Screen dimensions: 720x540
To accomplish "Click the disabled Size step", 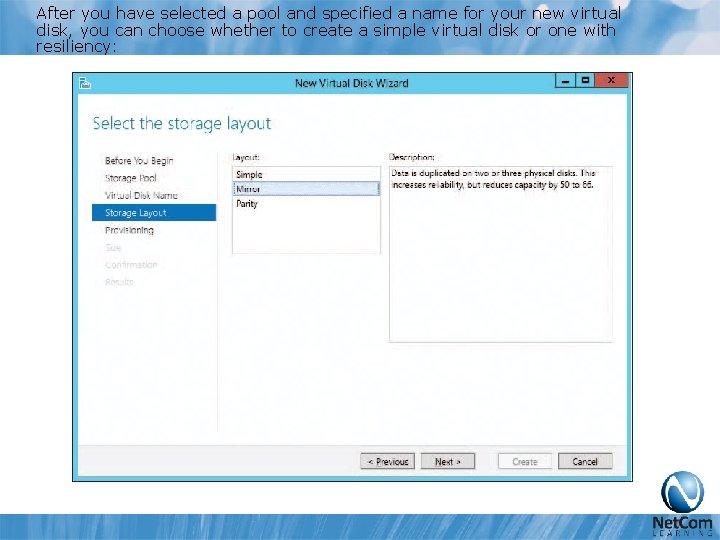I will click(x=113, y=248).
